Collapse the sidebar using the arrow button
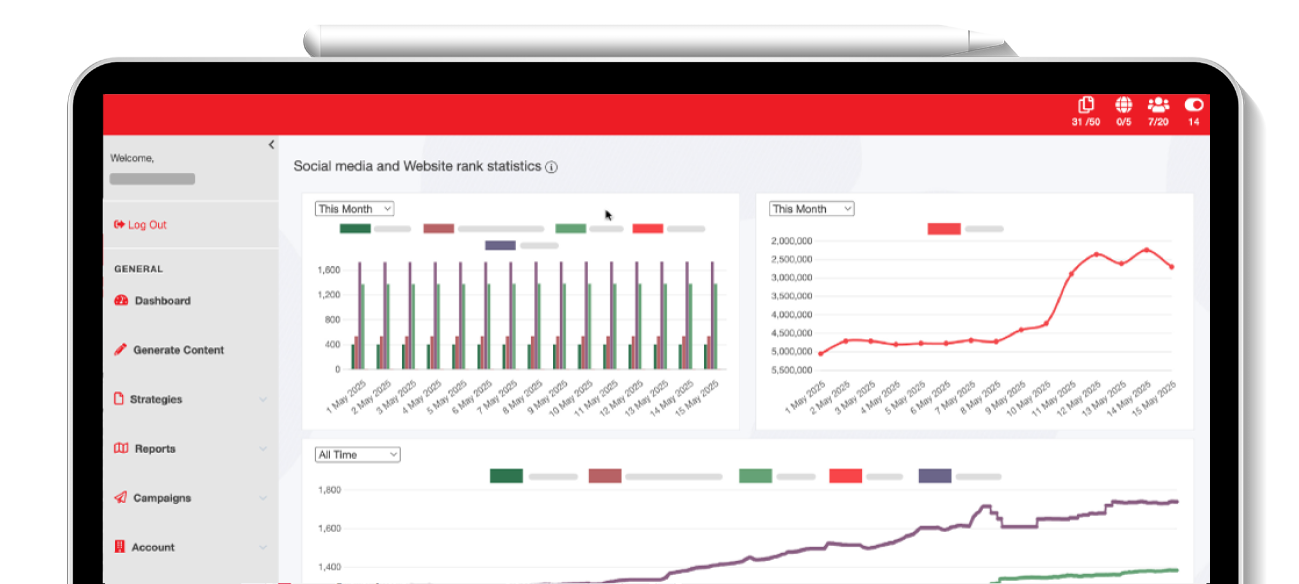This screenshot has height=584, width=1299. [271, 145]
